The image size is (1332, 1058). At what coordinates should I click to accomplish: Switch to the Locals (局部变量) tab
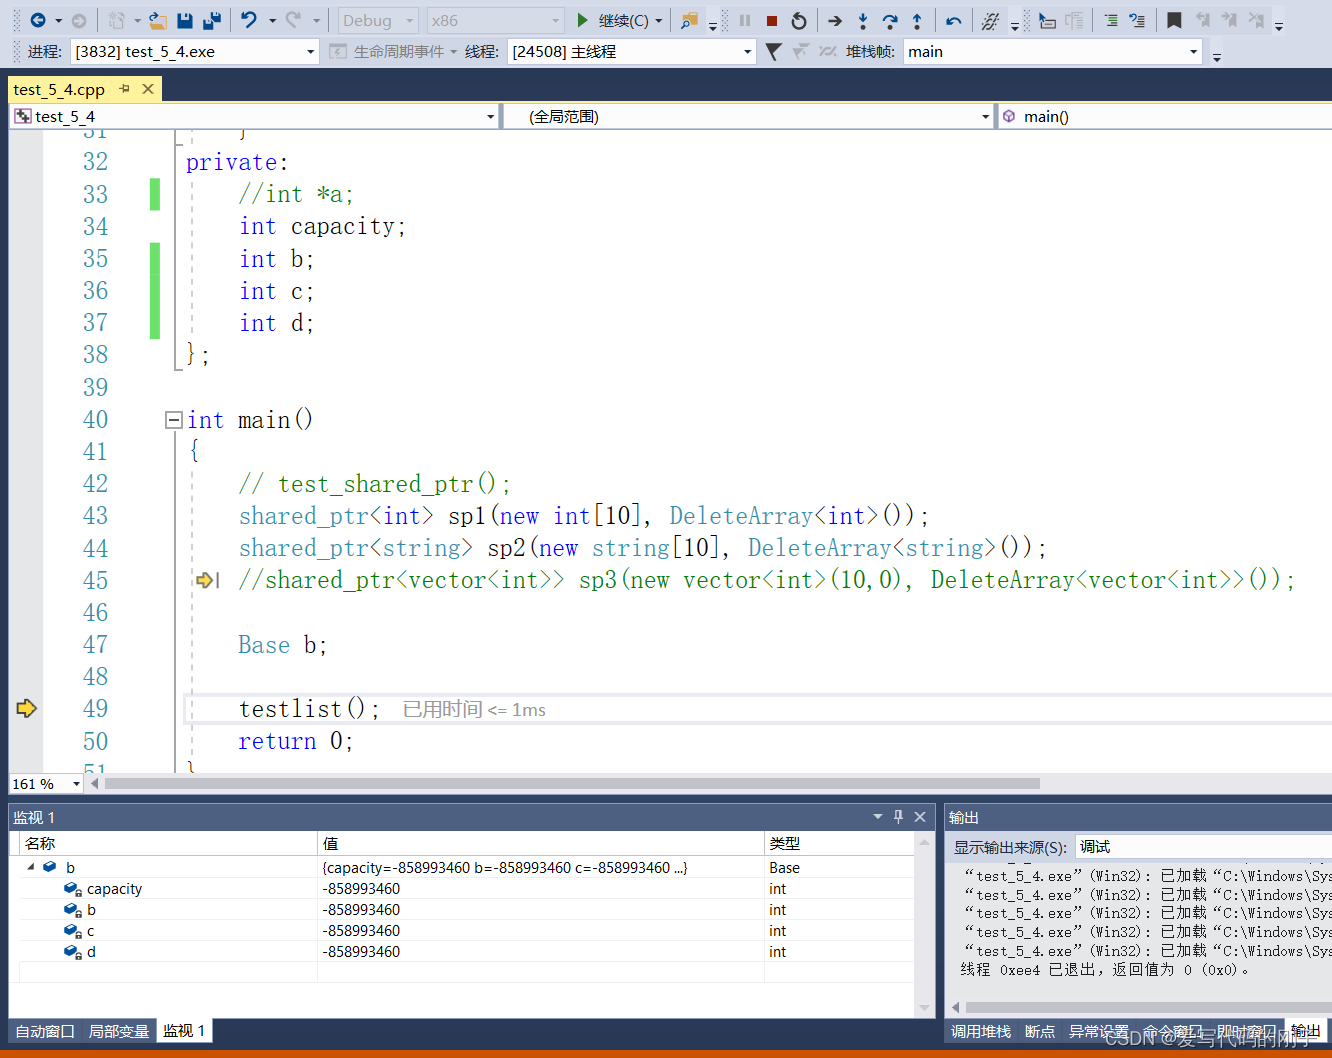tap(119, 1031)
